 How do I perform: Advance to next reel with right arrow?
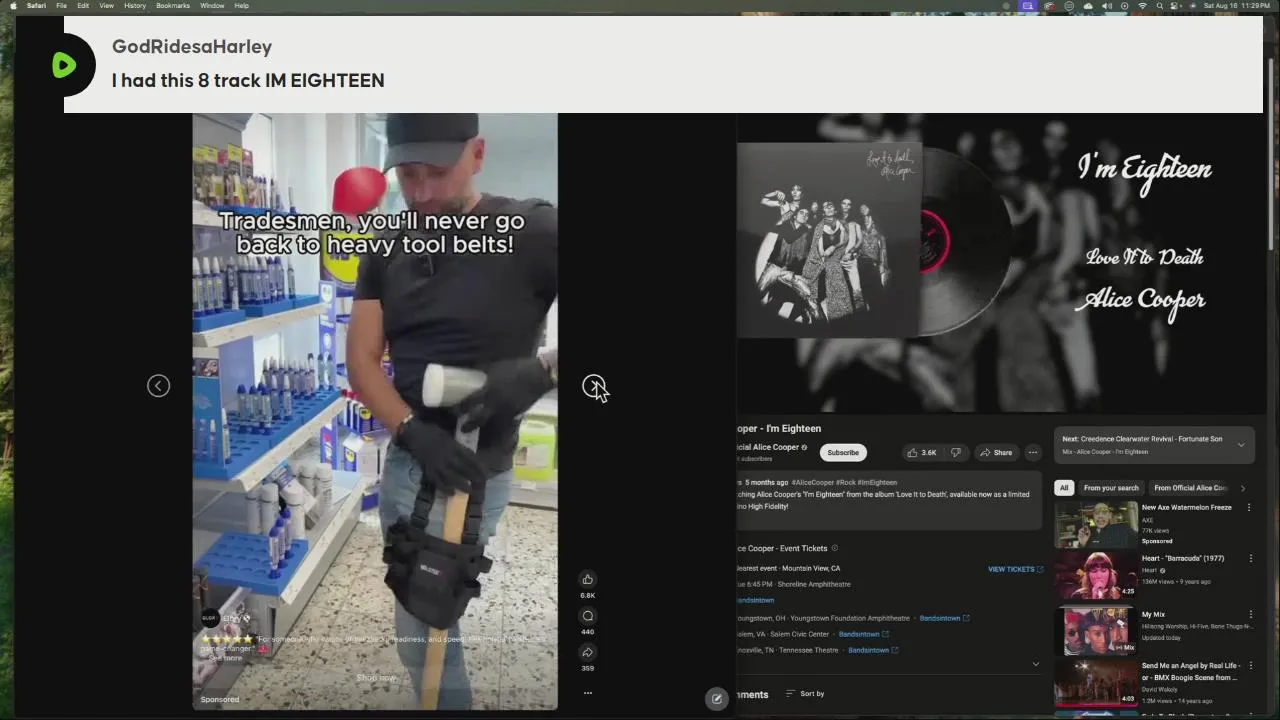594,386
